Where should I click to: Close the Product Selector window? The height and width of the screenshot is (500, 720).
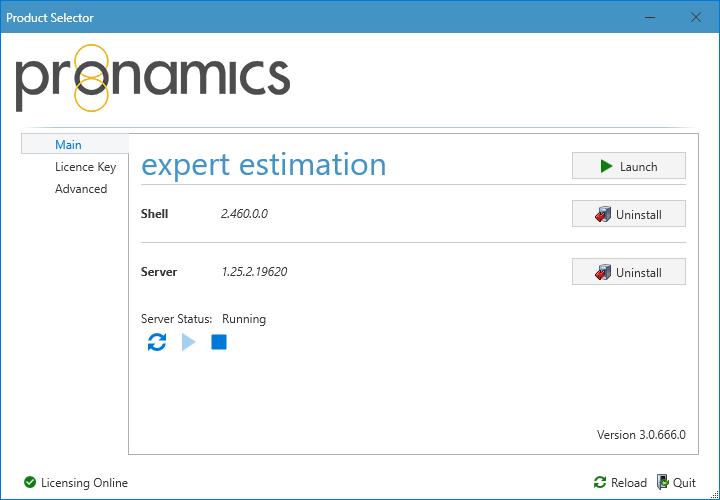[696, 17]
